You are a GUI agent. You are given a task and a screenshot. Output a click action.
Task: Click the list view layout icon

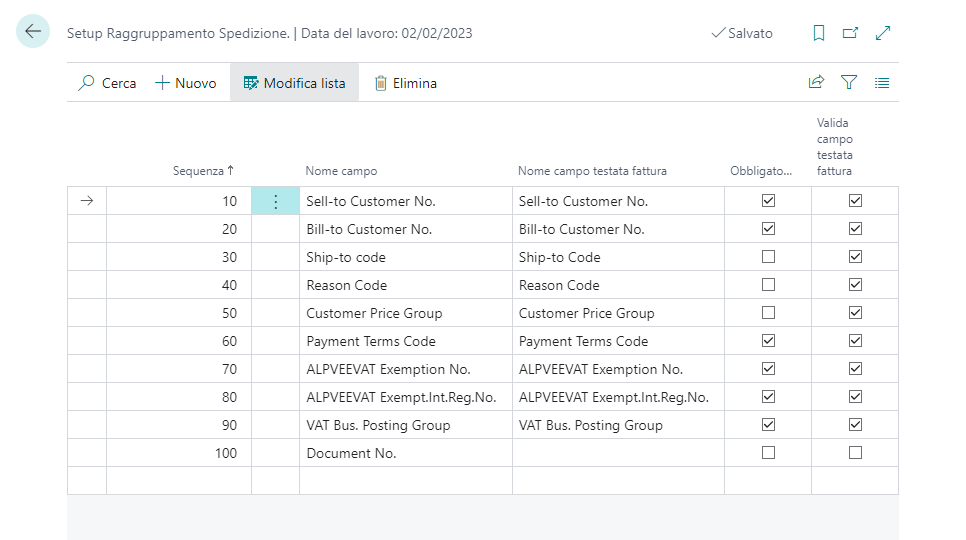pos(882,83)
